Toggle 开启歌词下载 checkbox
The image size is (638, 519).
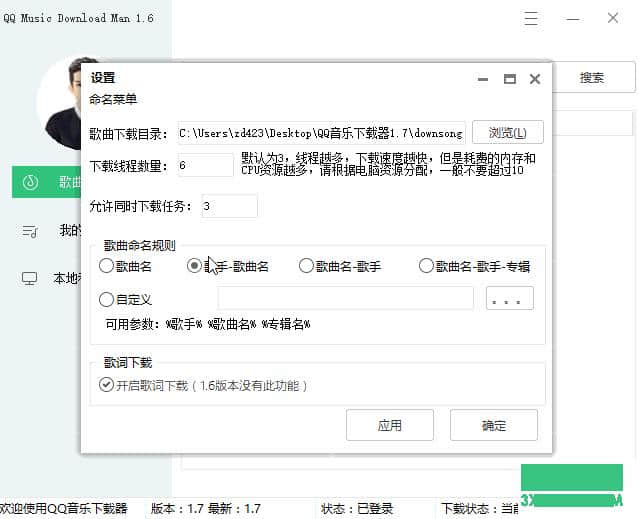click(106, 385)
